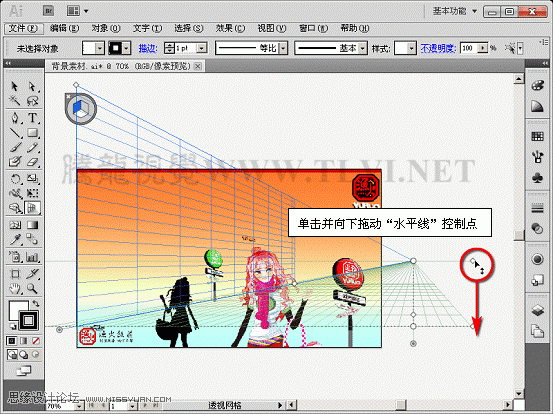Viewport: 553px width, 414px height.
Task: Change screen mode button
Action: tap(24, 370)
